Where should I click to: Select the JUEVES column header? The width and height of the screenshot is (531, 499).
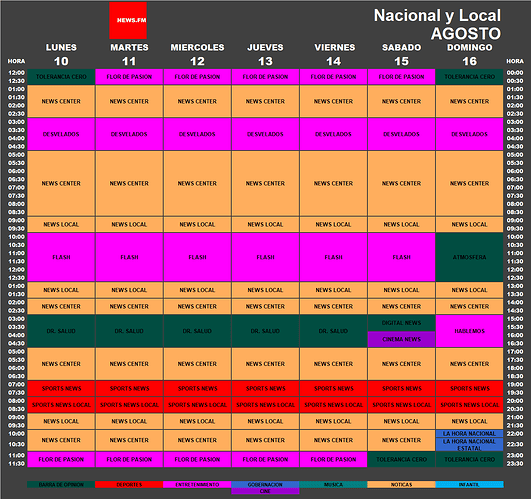pyautogui.click(x=265, y=47)
